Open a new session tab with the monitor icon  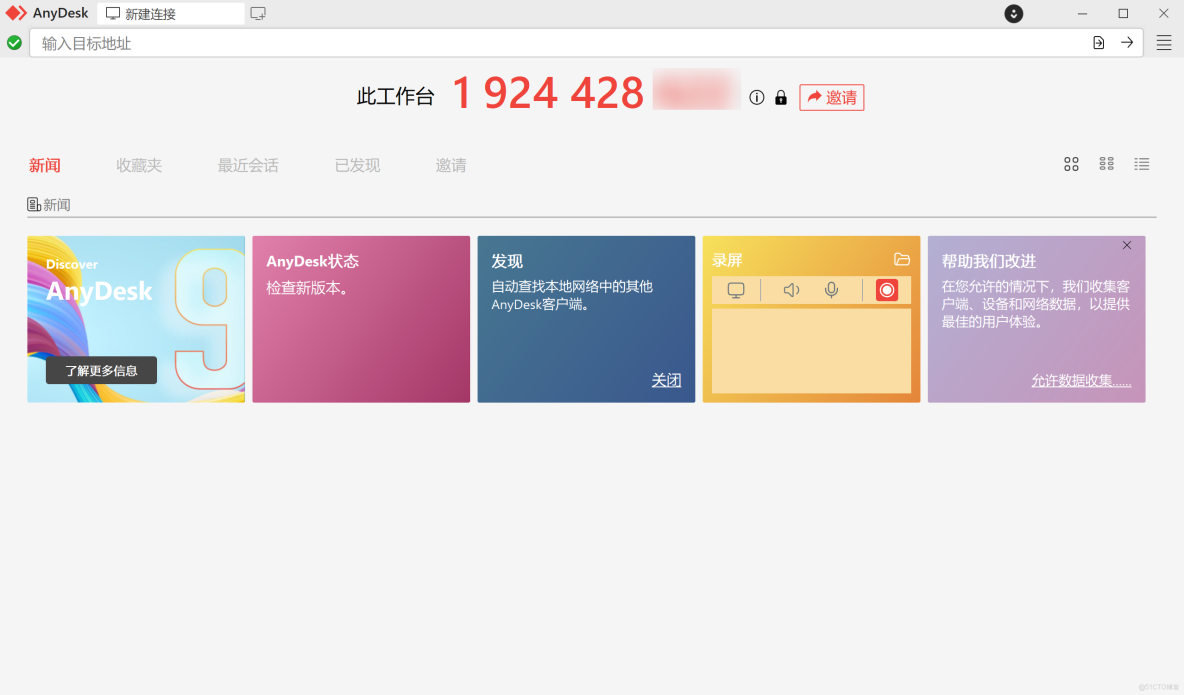click(258, 13)
